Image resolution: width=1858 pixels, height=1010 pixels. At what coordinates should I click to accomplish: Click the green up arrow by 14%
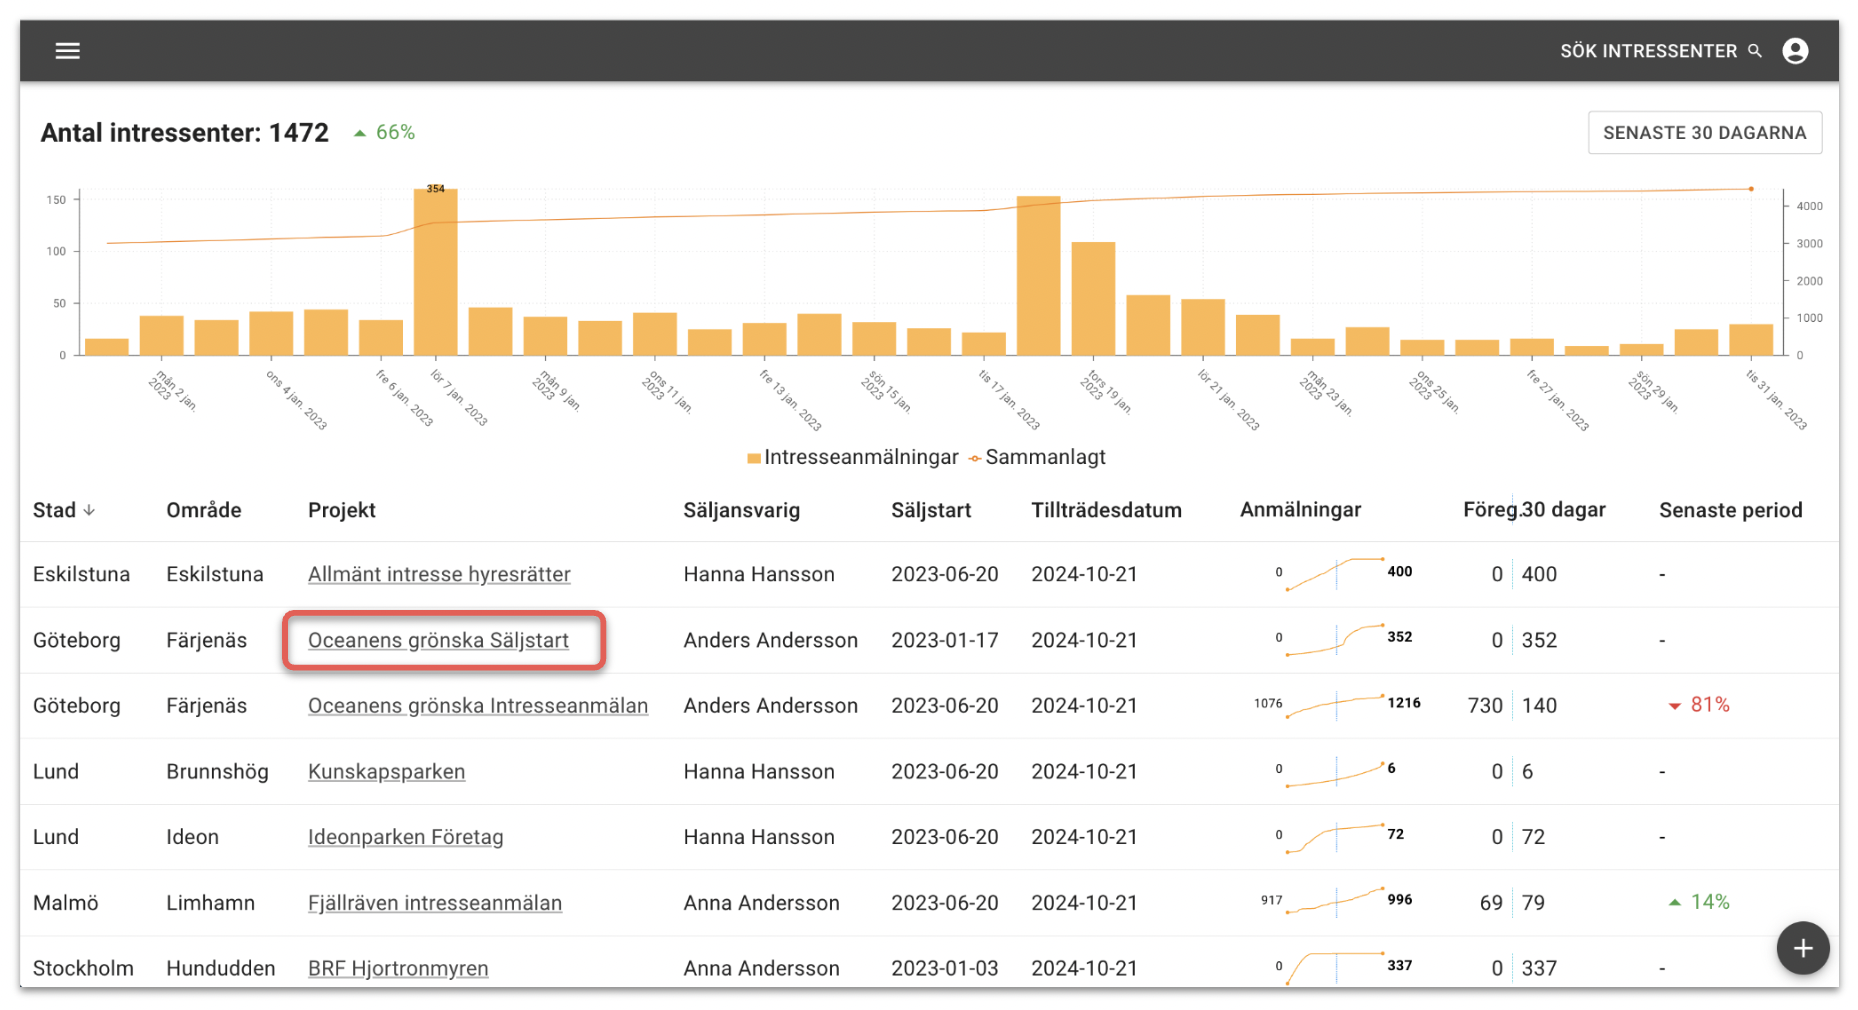pos(1674,902)
